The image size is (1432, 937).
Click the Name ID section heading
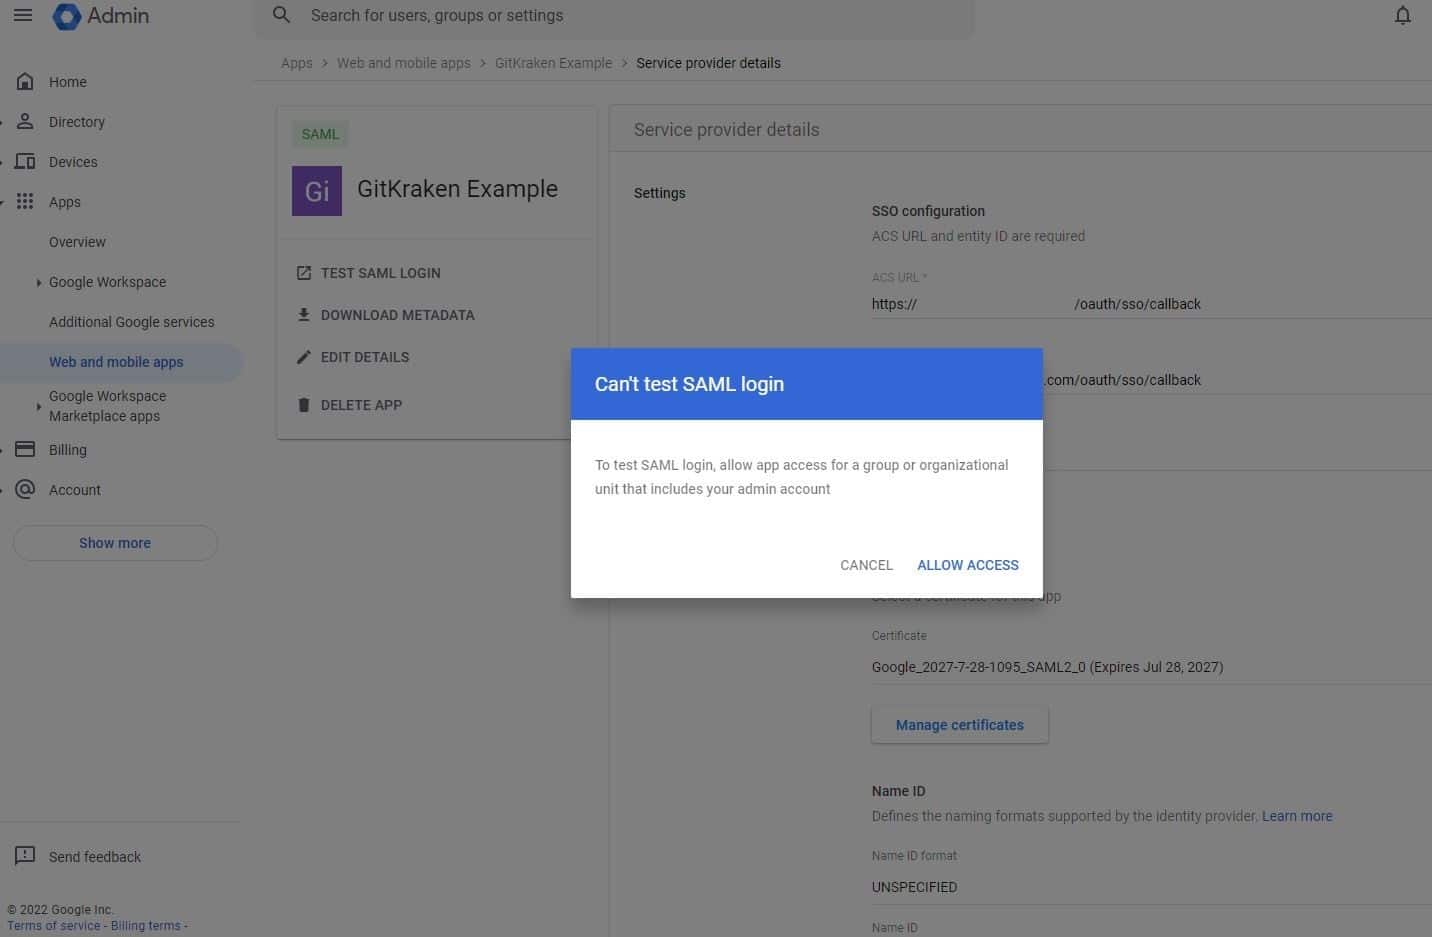click(898, 791)
